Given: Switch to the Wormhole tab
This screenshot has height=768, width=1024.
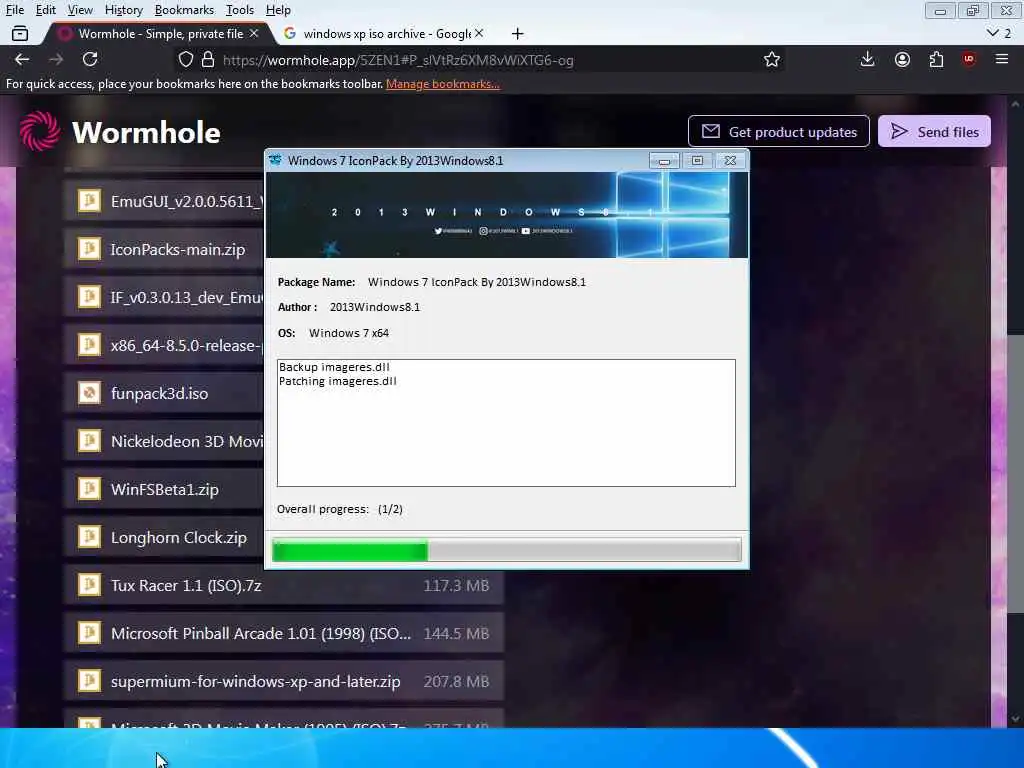Looking at the screenshot, I should point(160,33).
